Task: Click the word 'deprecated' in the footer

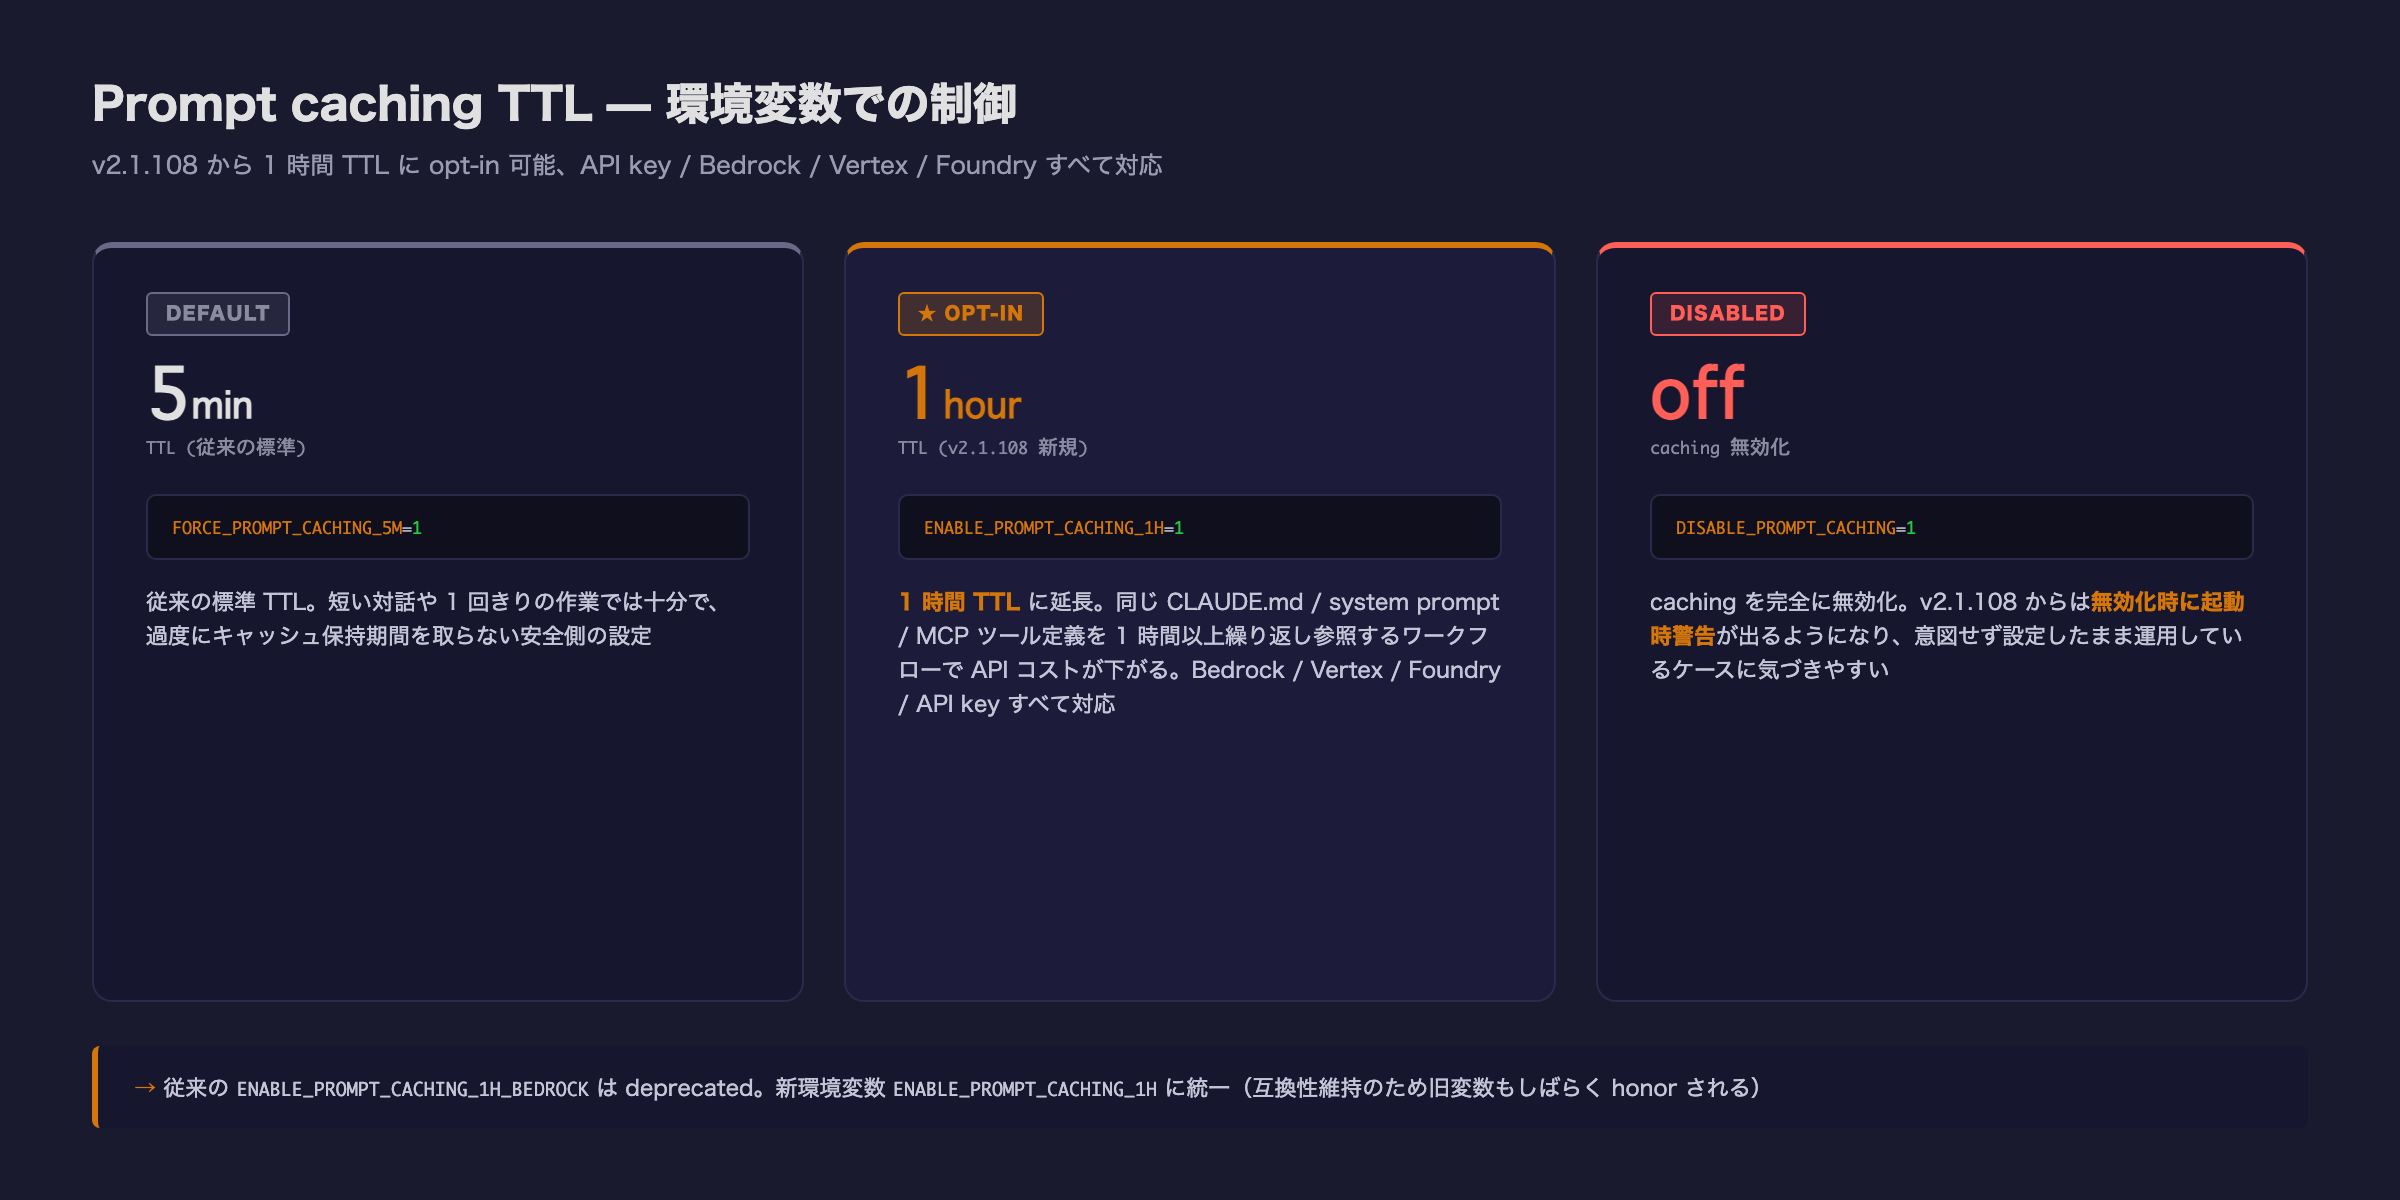Action: [690, 1088]
